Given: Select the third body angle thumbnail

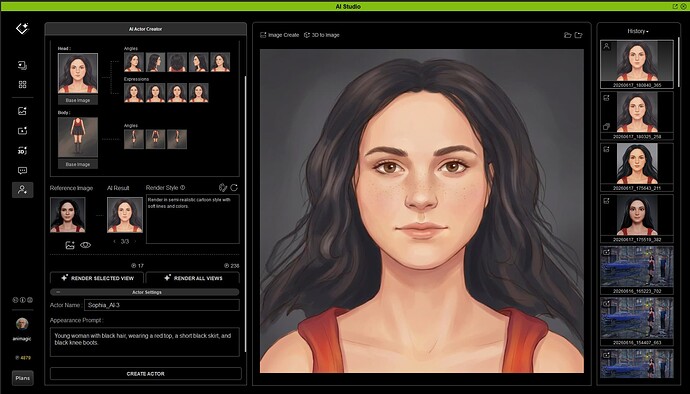Looking at the screenshot, I should tap(177, 139).
